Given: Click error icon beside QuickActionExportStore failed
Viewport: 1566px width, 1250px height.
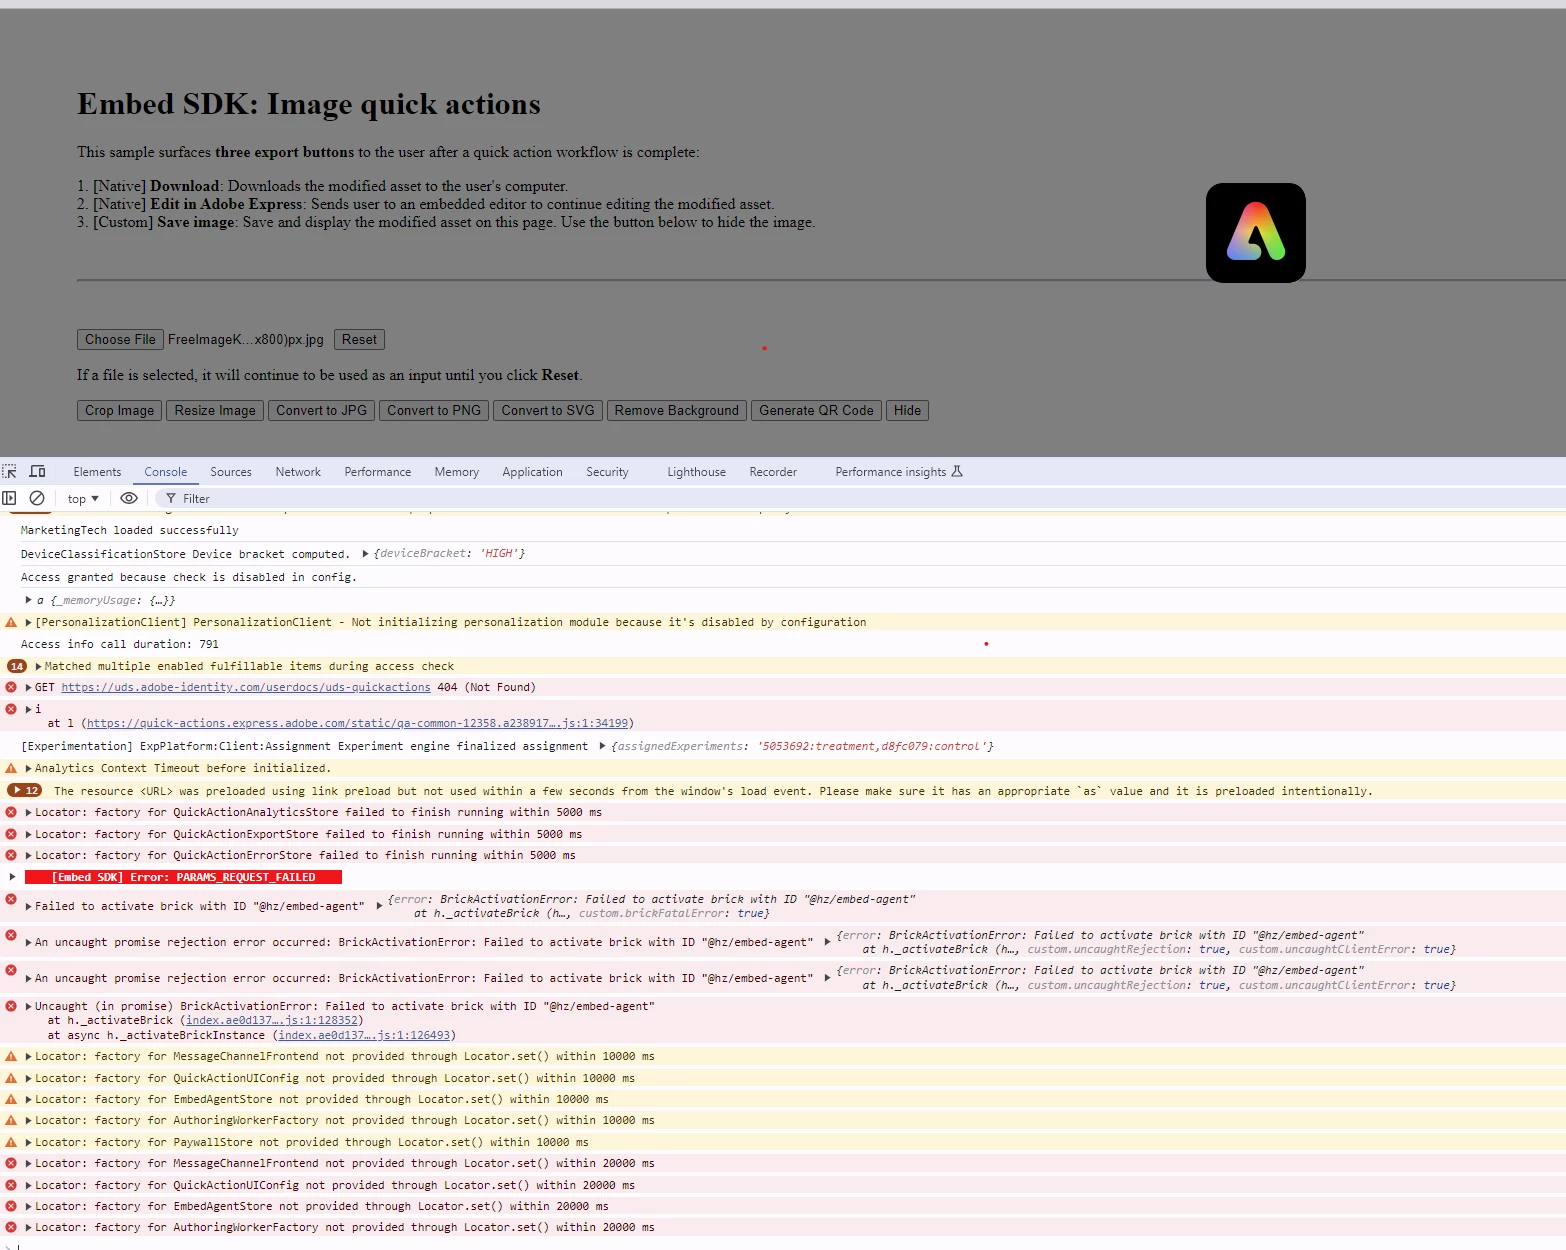Looking at the screenshot, I should 11,835.
